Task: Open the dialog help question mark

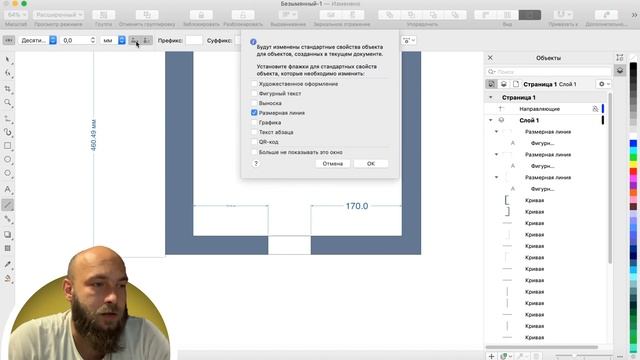Action: pos(256,163)
